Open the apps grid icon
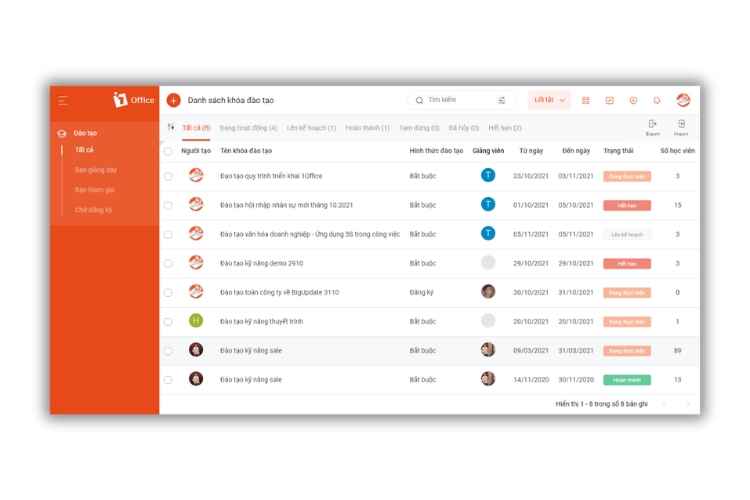Viewport: 750px width, 500px height. click(x=586, y=101)
